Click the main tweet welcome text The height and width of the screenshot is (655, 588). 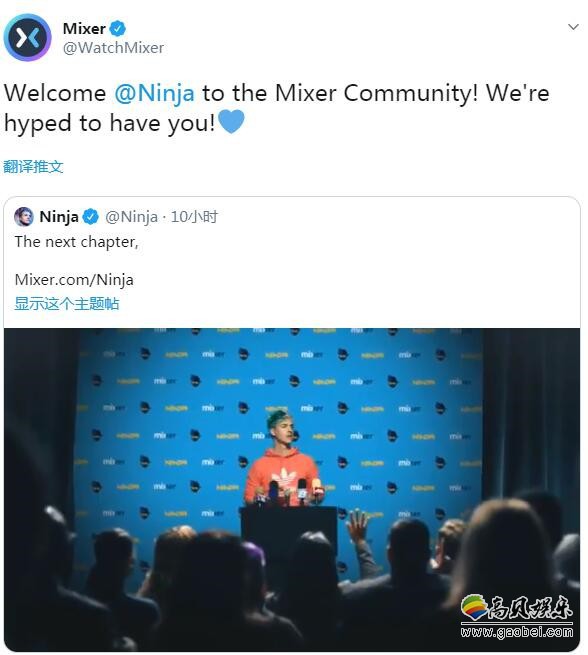[x=276, y=108]
